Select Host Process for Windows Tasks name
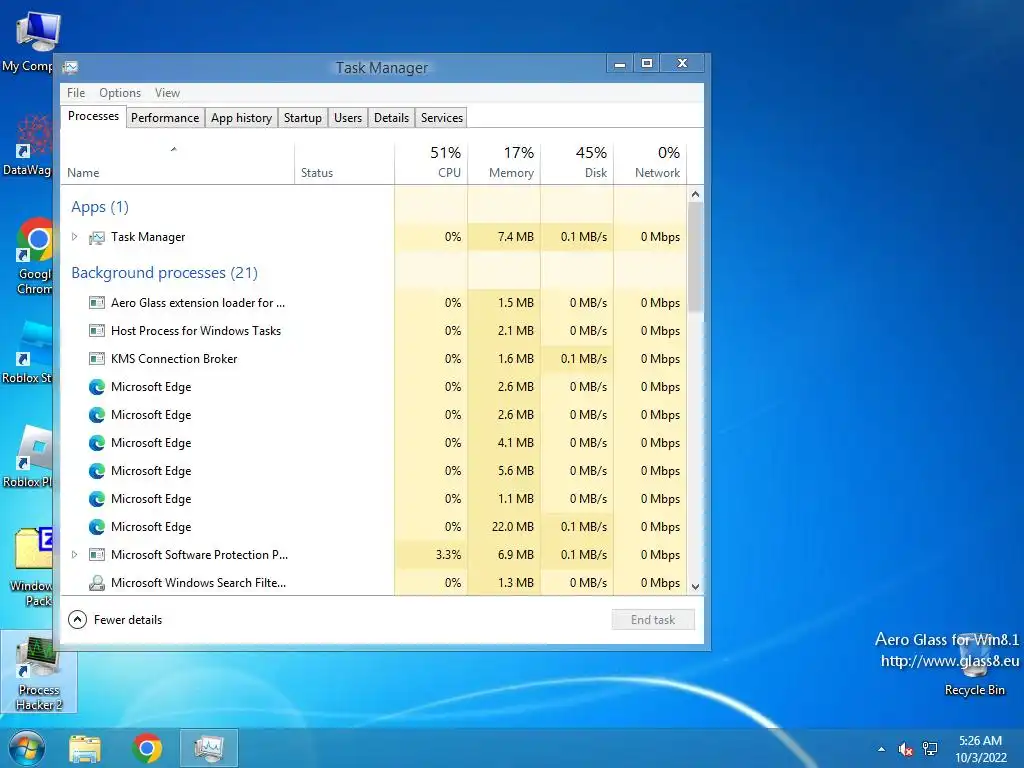The image size is (1024, 768). click(196, 330)
